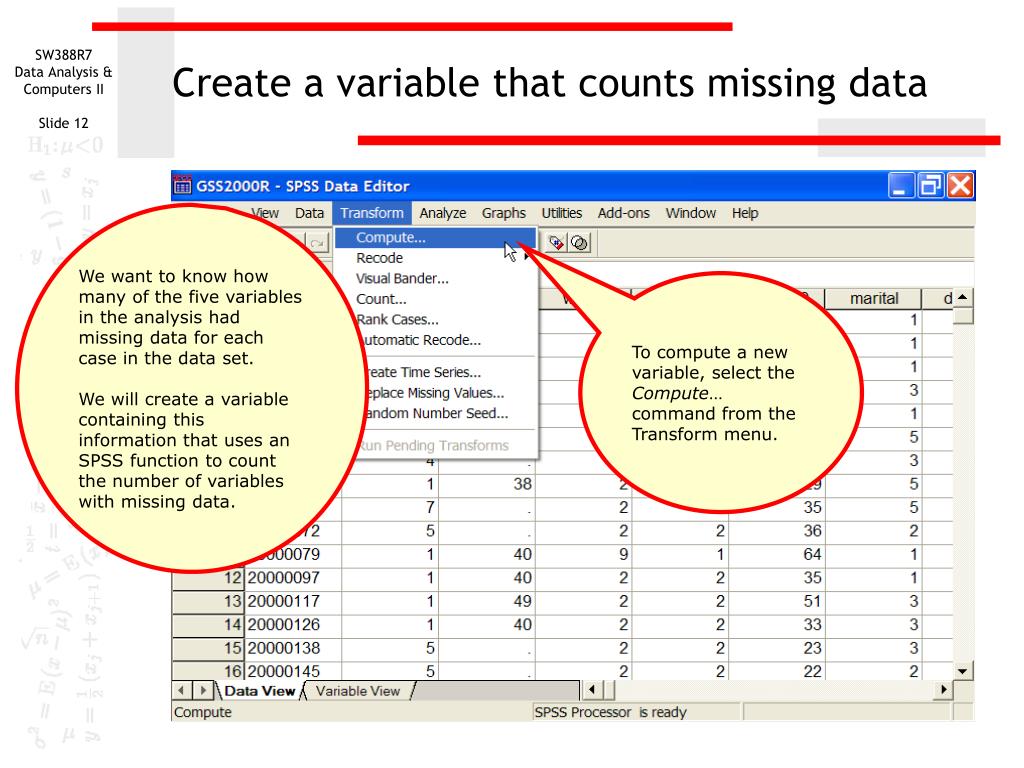Viewport: 1024px width, 768px height.
Task: Open the View menu
Action: click(265, 213)
